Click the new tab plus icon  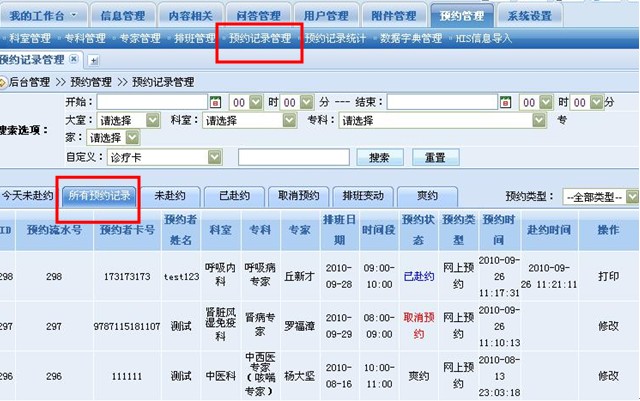pyautogui.click(x=93, y=61)
